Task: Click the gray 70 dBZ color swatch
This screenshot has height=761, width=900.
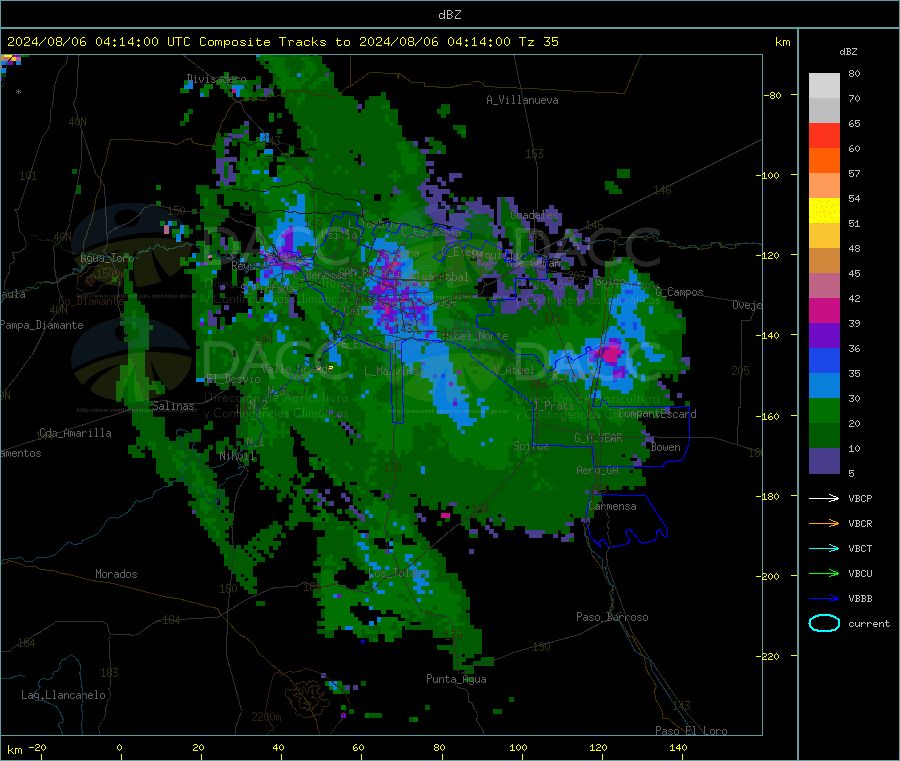Action: pos(824,110)
